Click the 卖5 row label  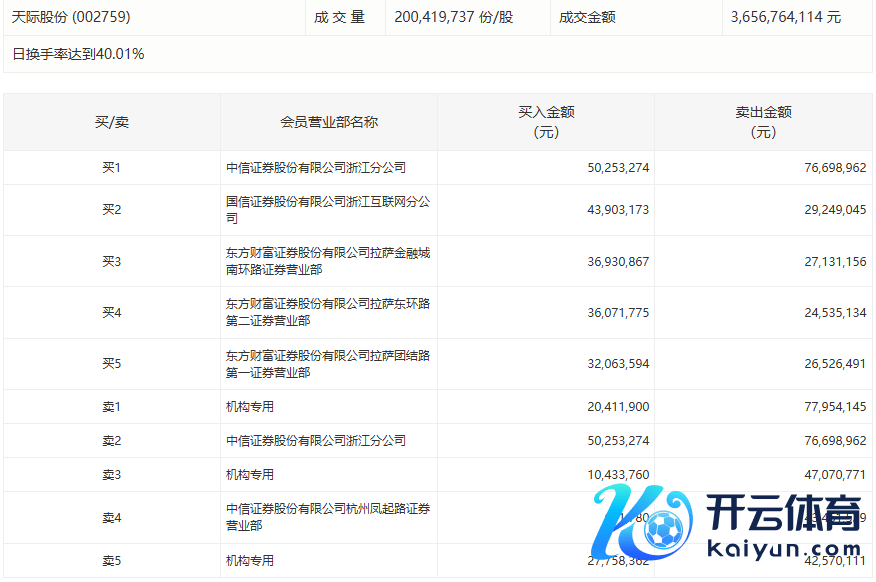pyautogui.click(x=111, y=561)
